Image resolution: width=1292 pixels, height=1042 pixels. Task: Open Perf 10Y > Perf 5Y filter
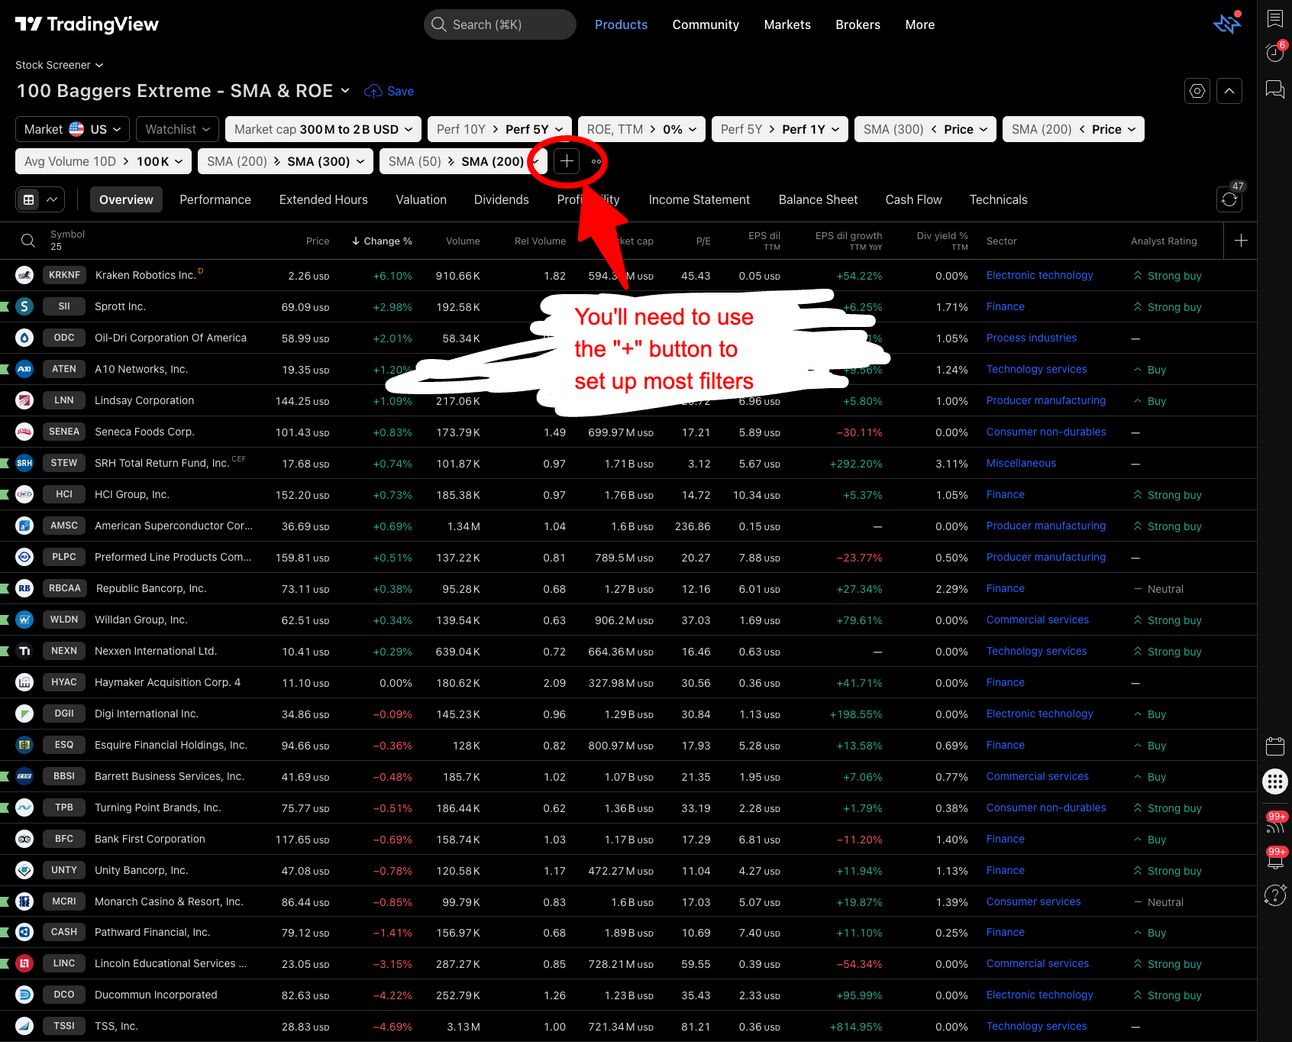point(500,129)
